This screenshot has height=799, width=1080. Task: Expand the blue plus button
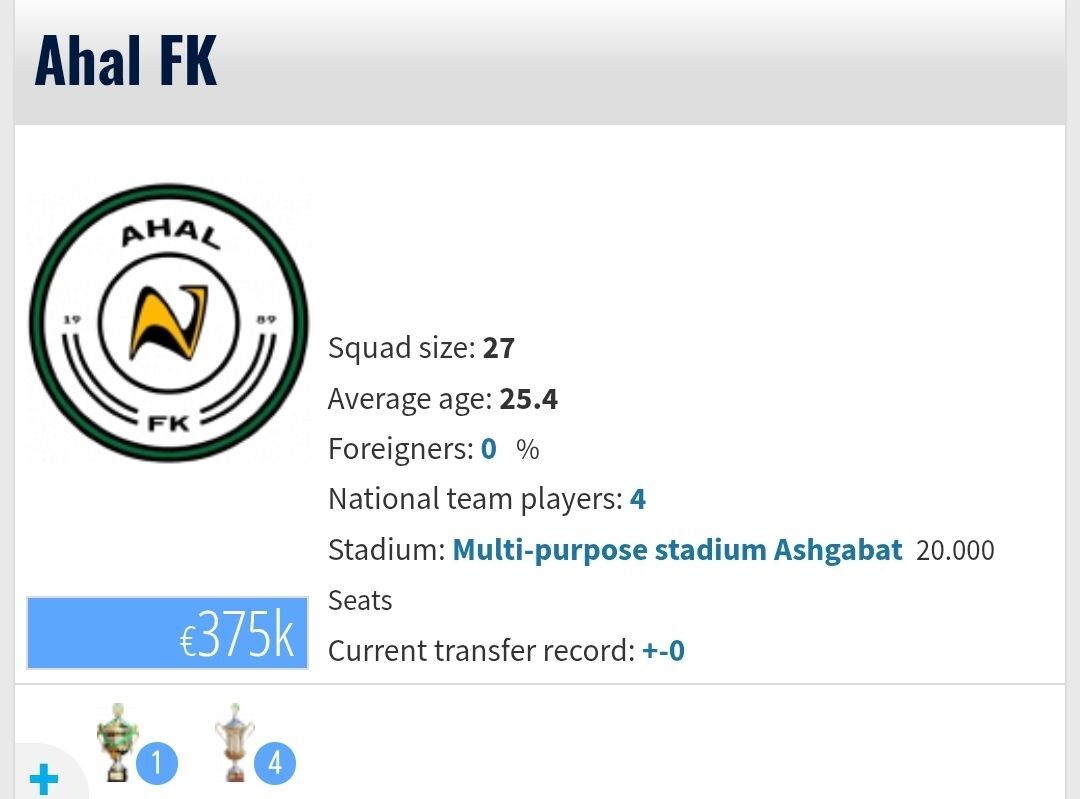coord(43,778)
